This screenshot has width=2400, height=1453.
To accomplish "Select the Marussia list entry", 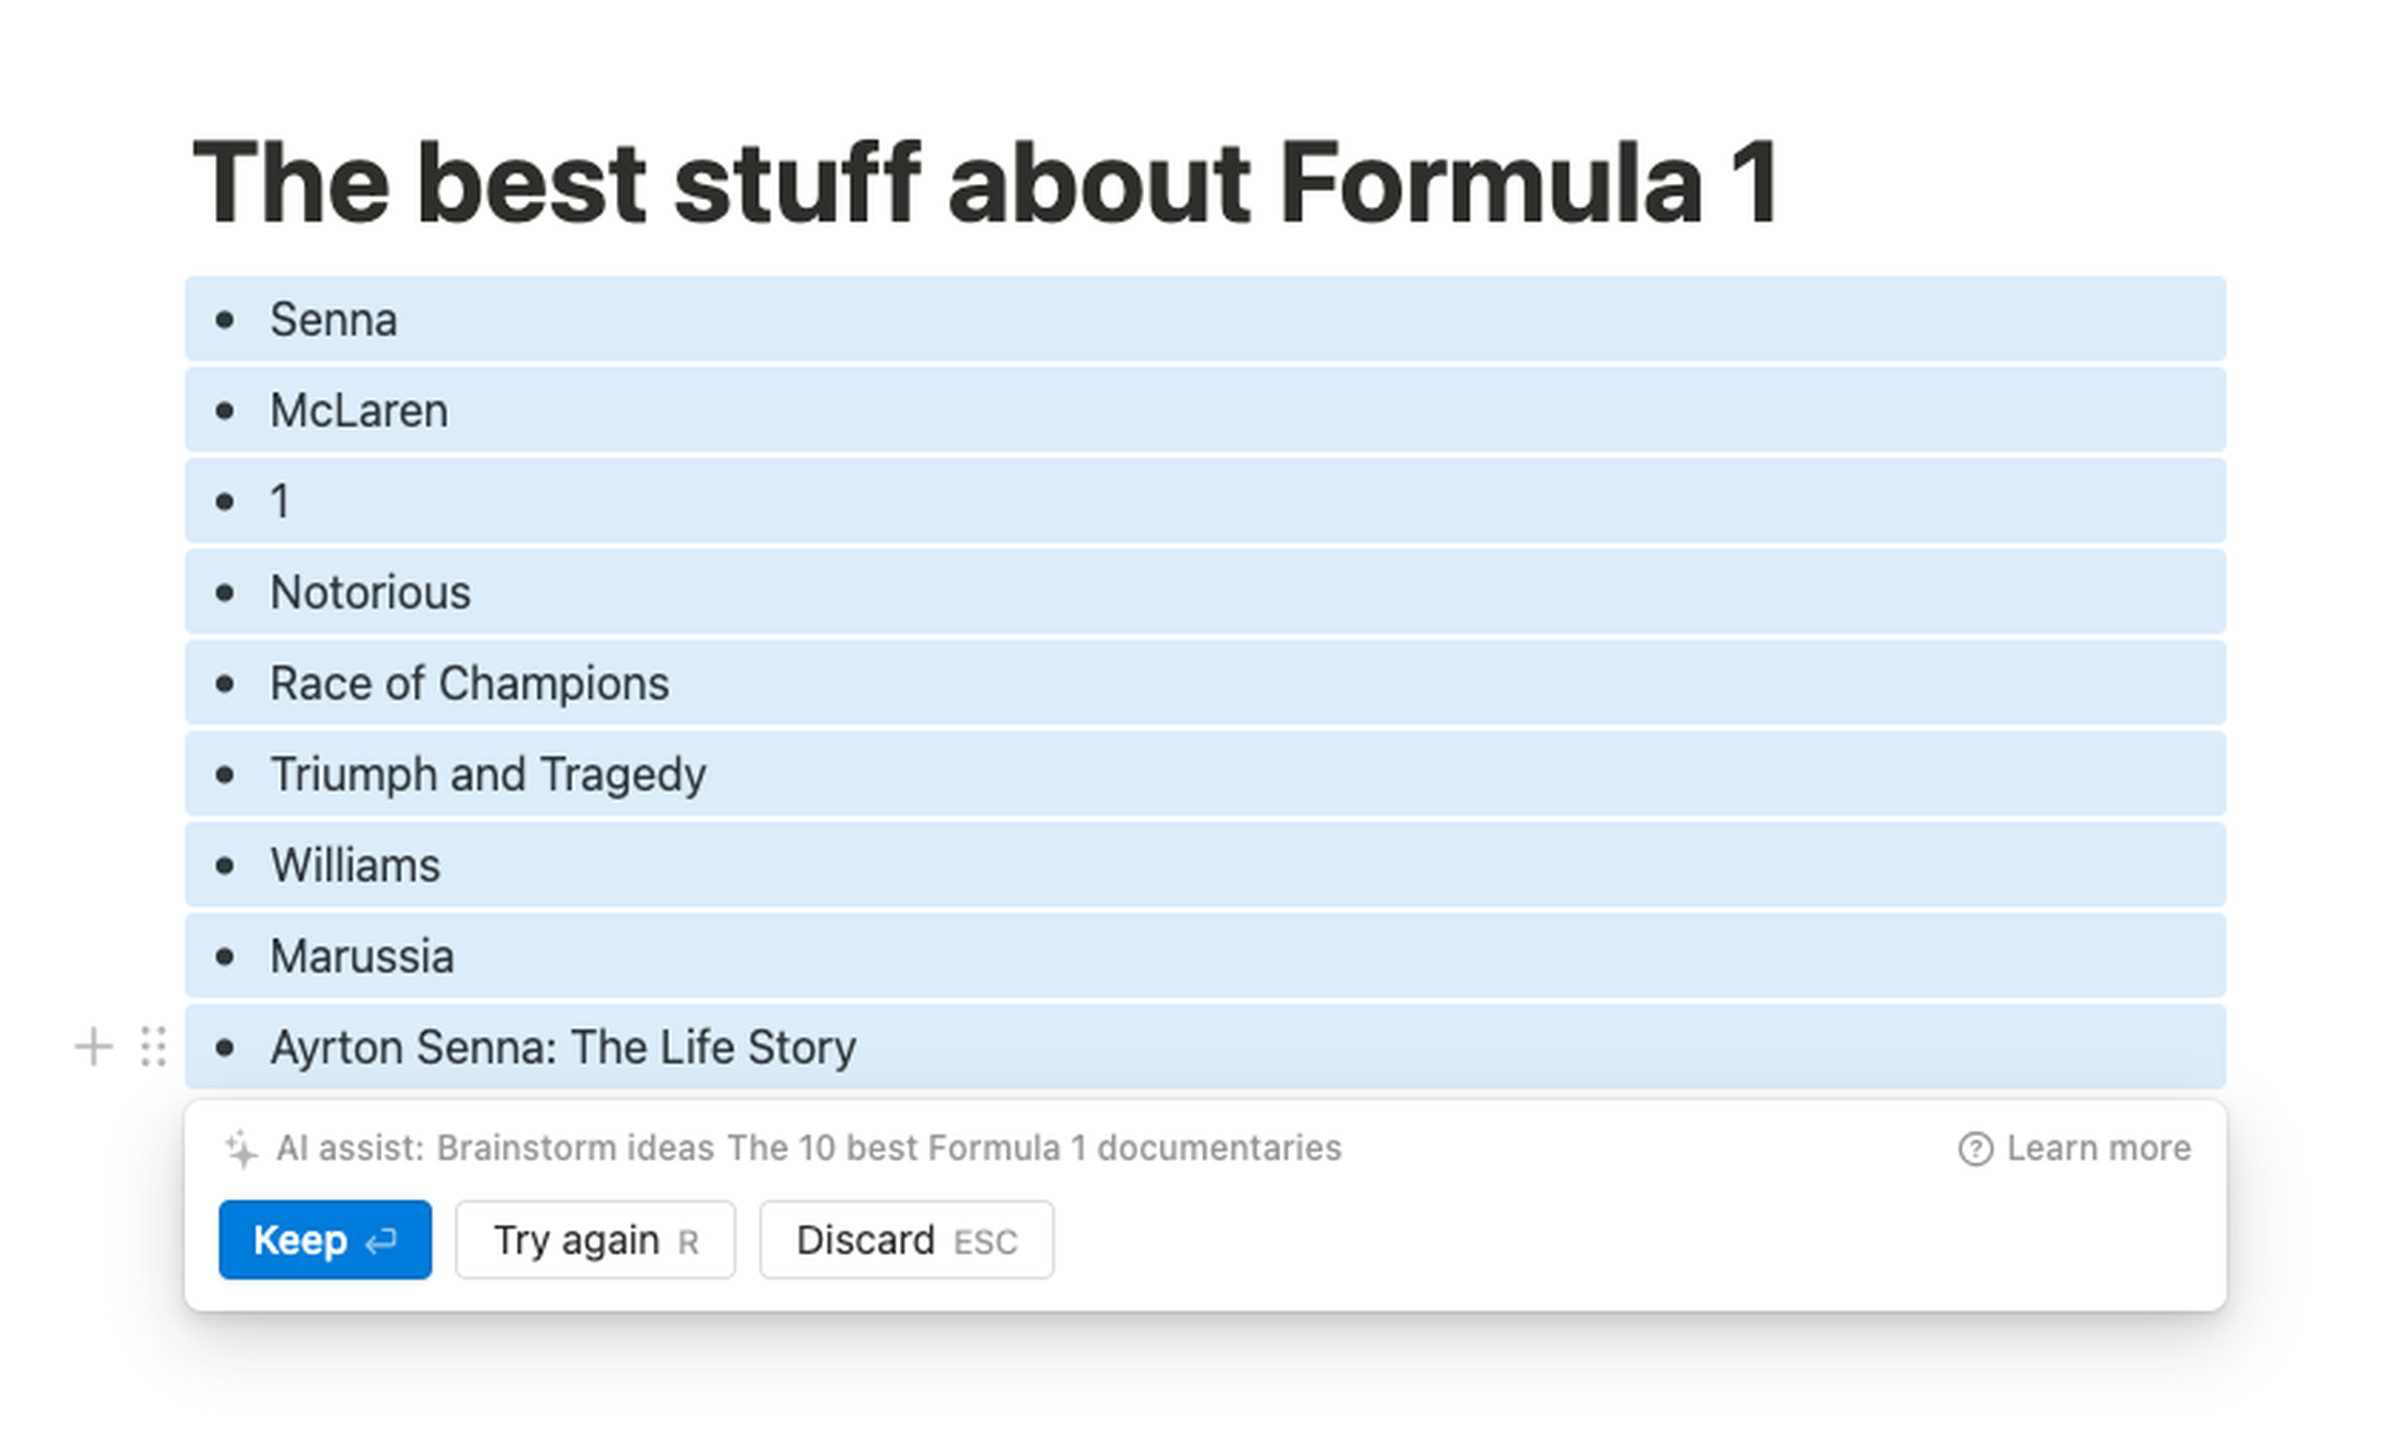I will click(362, 957).
